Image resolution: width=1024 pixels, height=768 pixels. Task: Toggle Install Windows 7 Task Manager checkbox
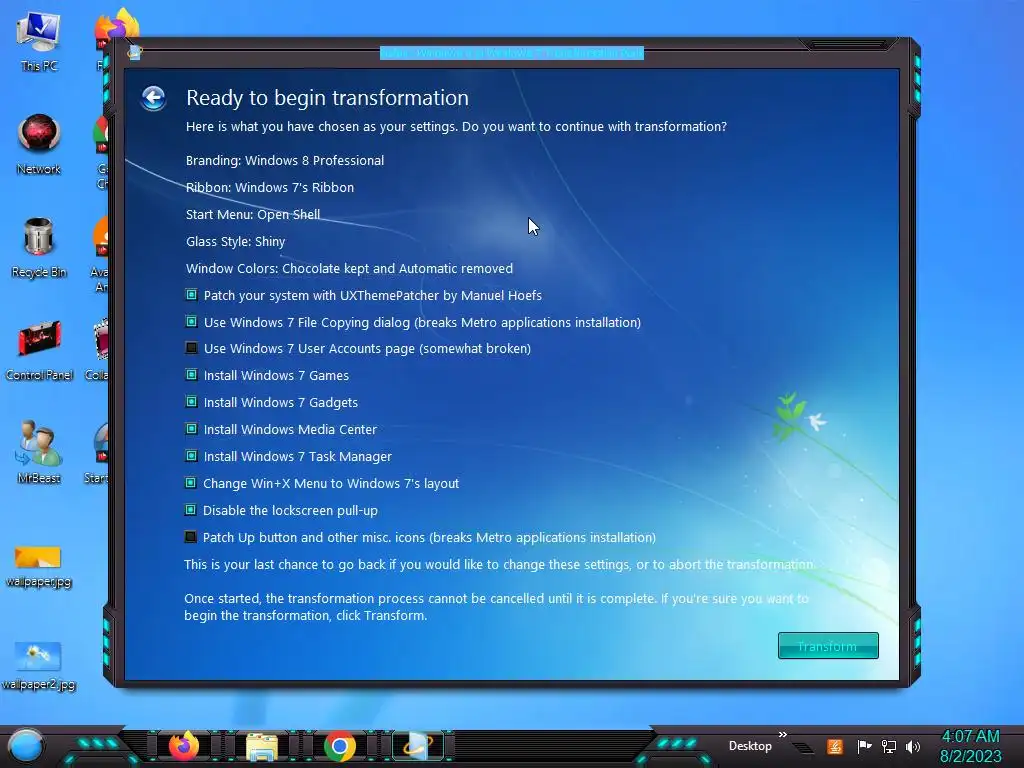click(191, 456)
